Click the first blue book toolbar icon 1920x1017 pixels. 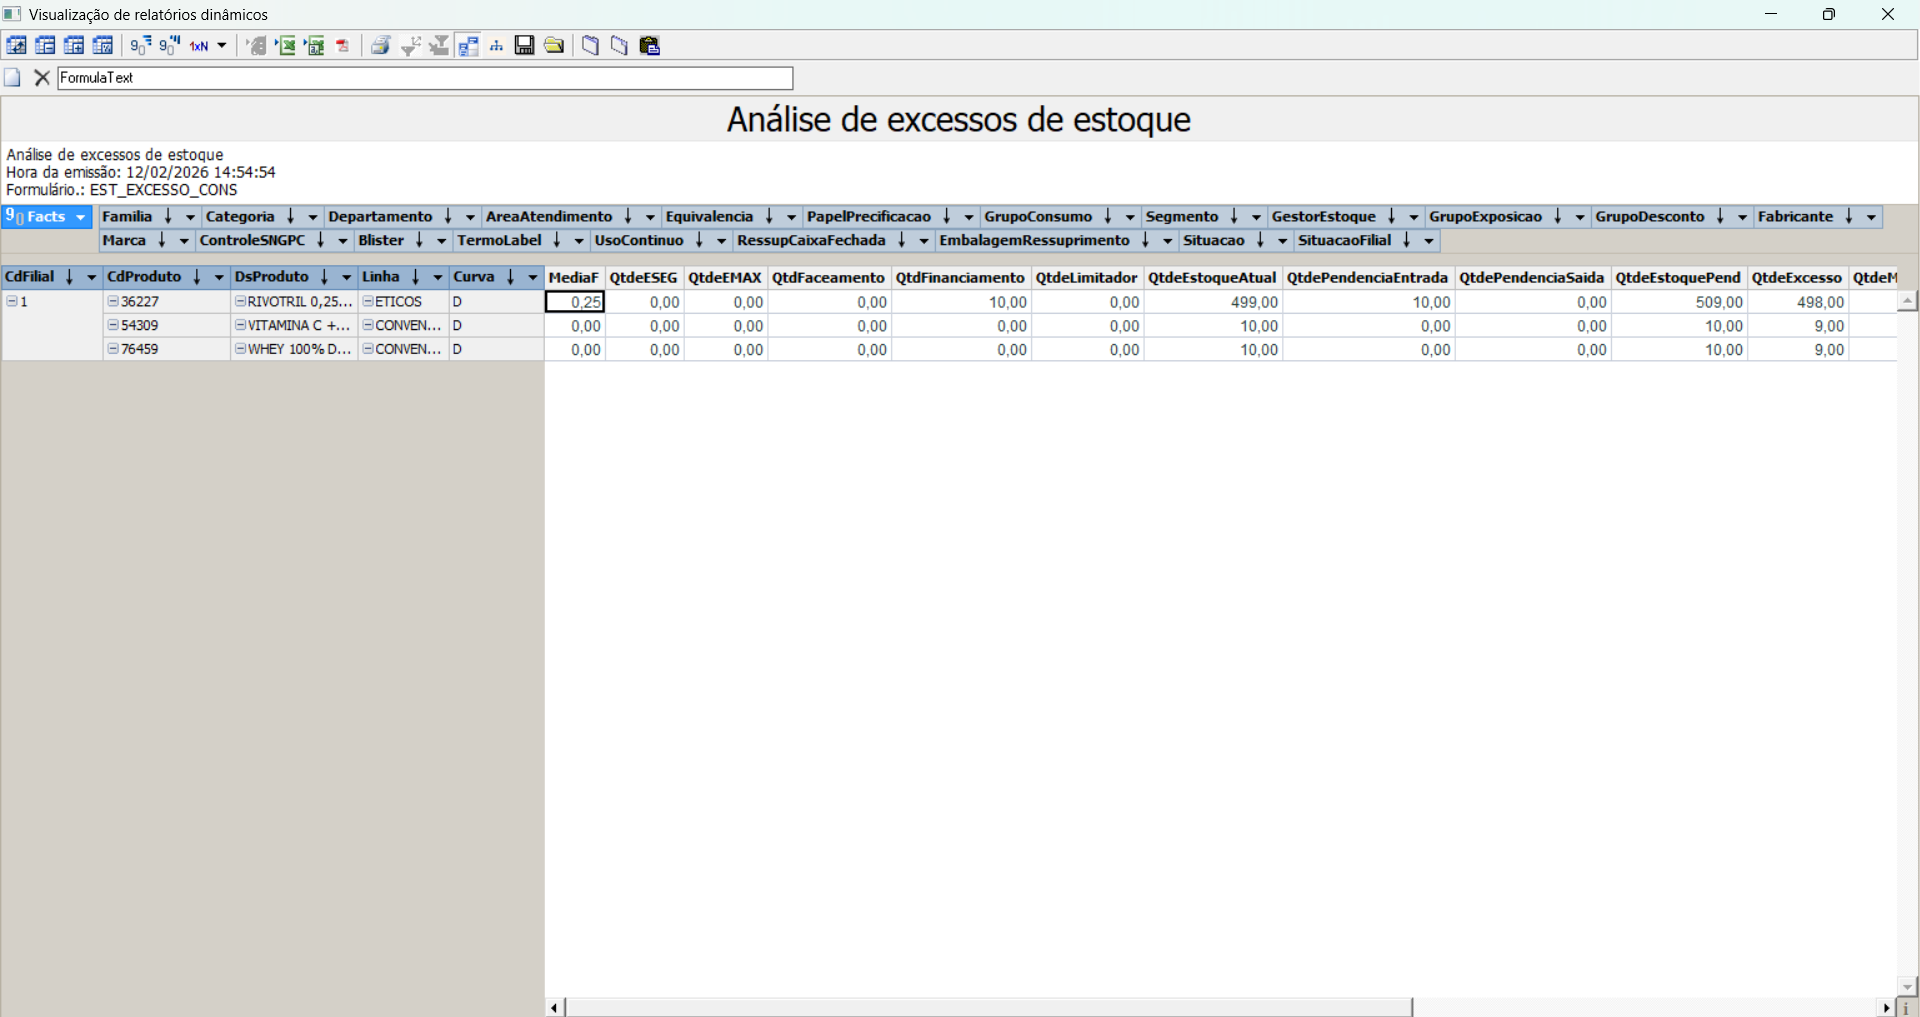tap(591, 45)
